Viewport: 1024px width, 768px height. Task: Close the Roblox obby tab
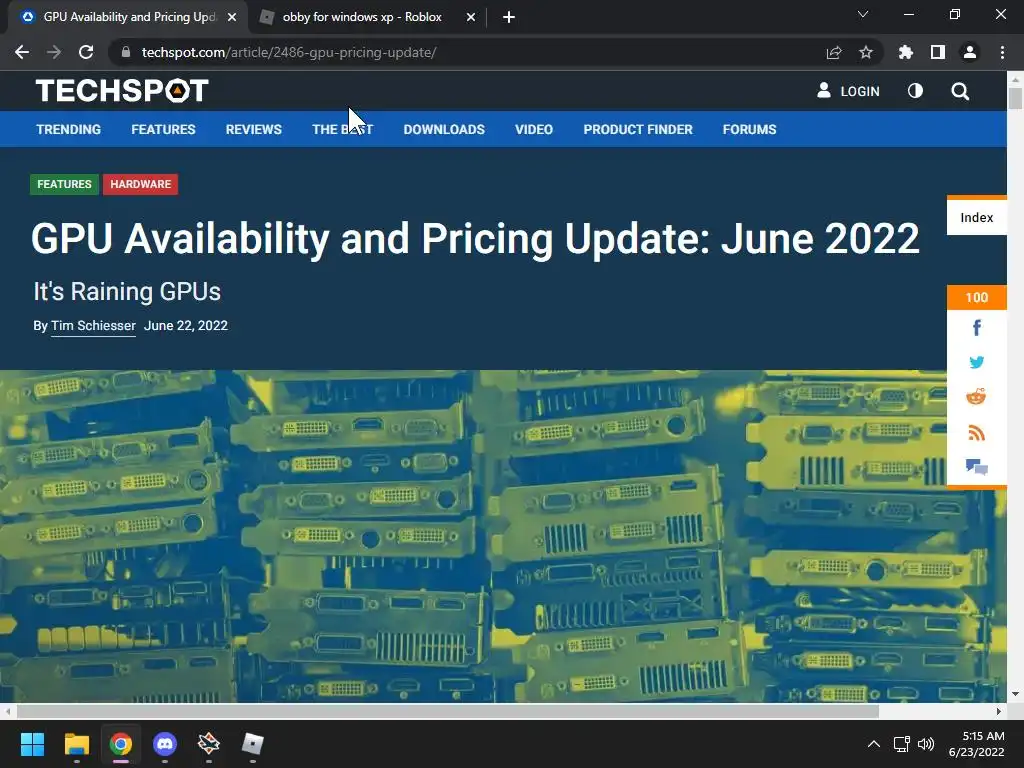(471, 17)
